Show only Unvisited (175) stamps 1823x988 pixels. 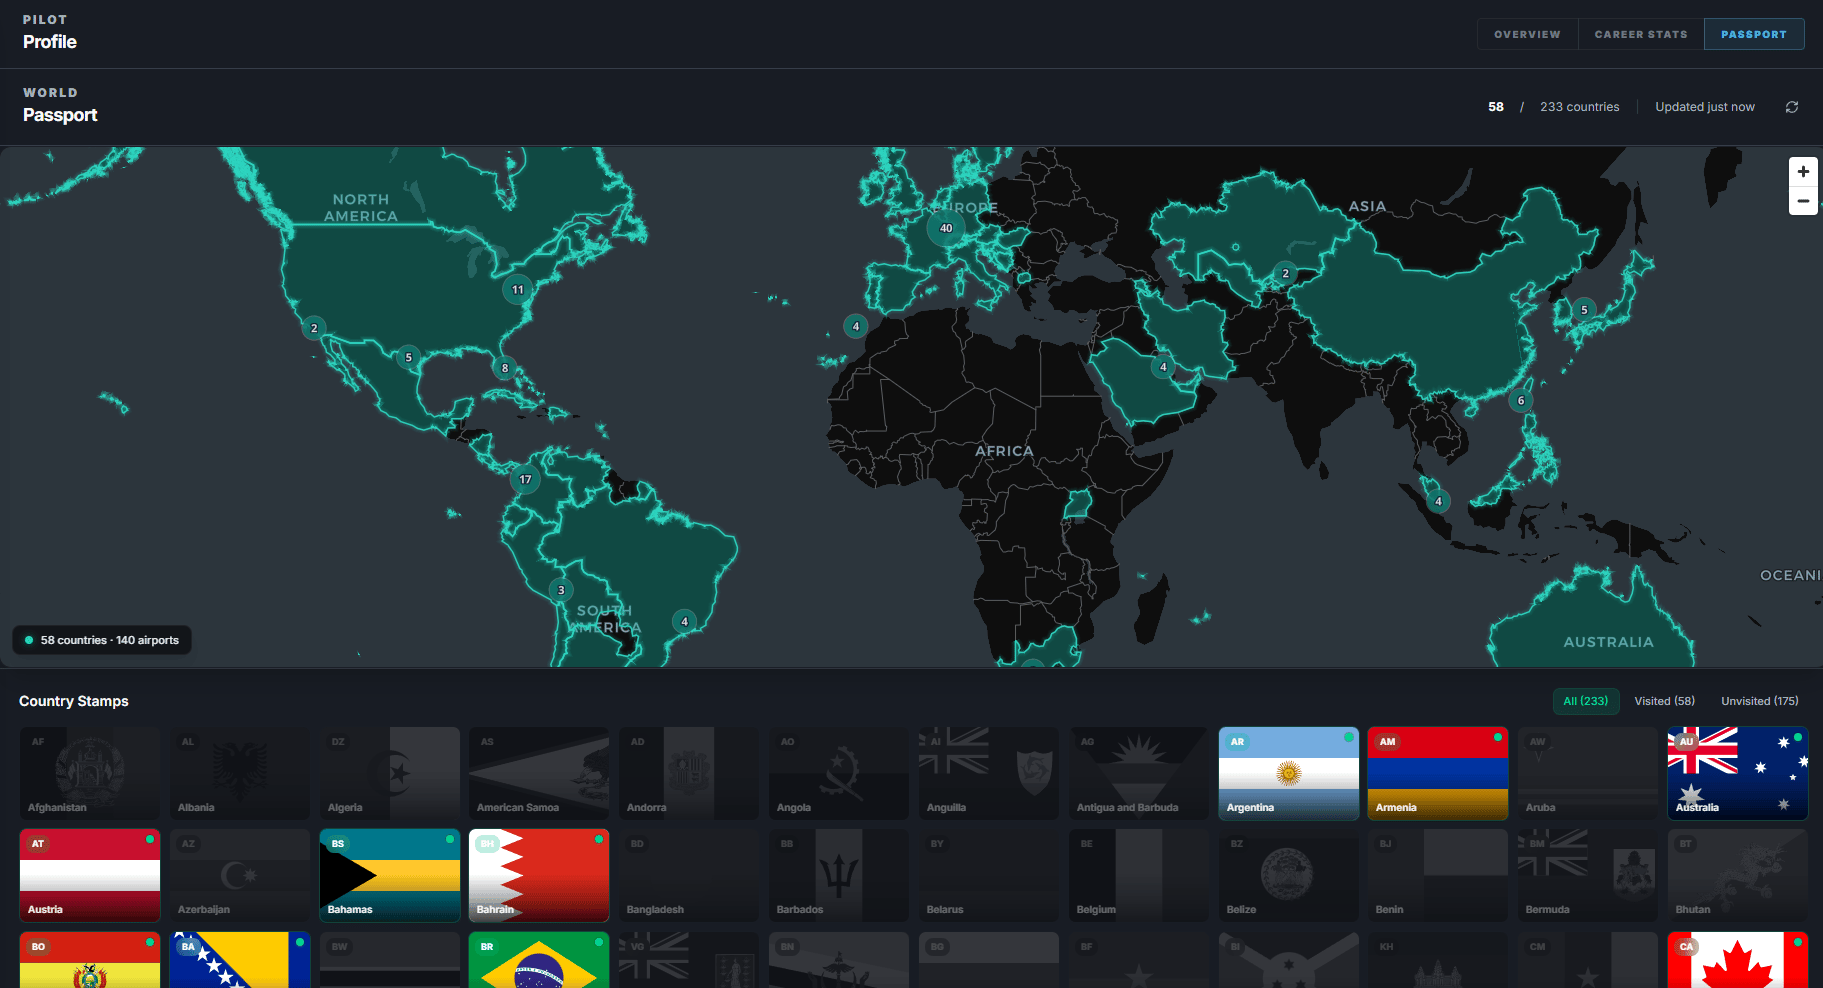(x=1760, y=701)
